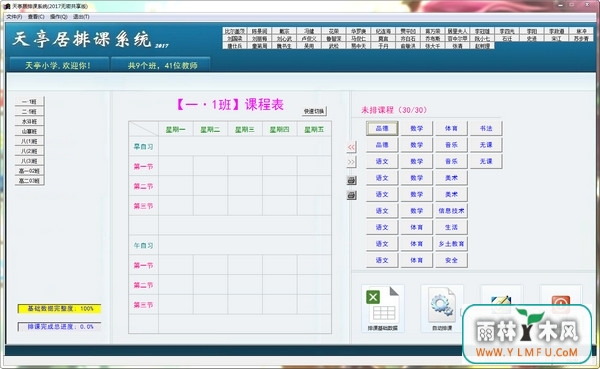Click the yellow 基础数据完整度 progress bar
This screenshot has width=600, height=369.
coord(60,309)
